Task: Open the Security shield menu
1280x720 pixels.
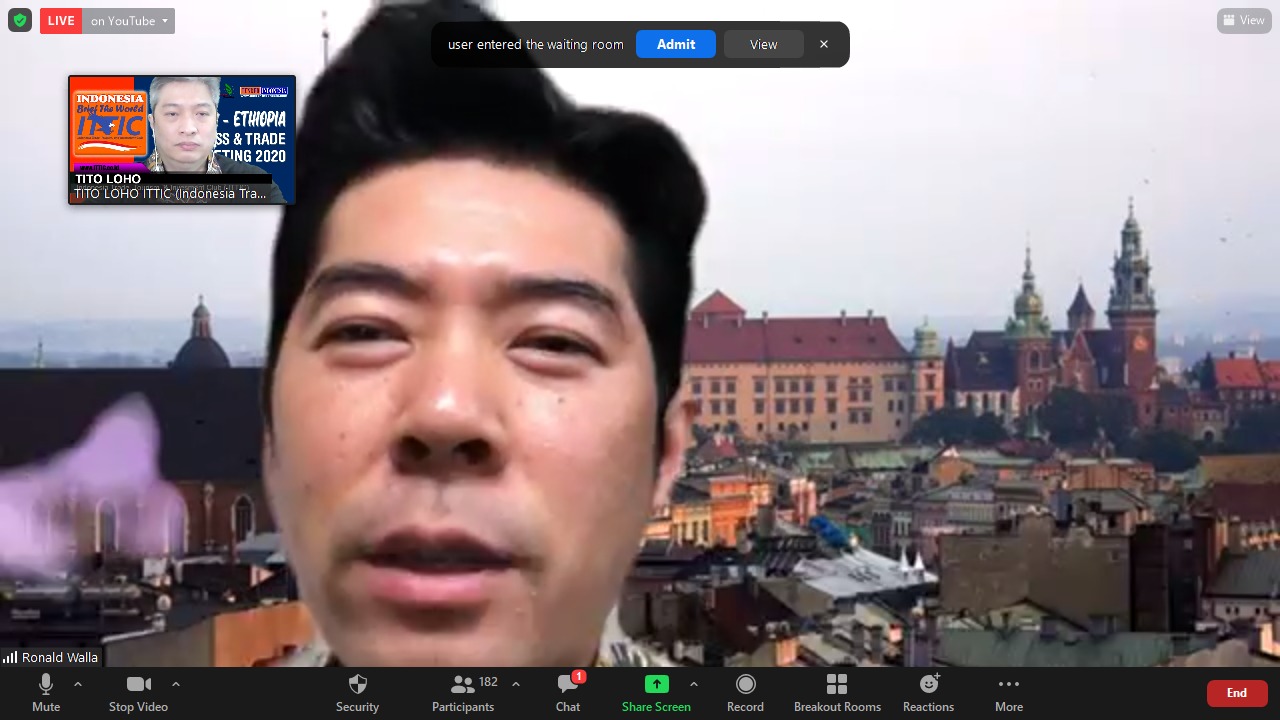Action: click(357, 692)
